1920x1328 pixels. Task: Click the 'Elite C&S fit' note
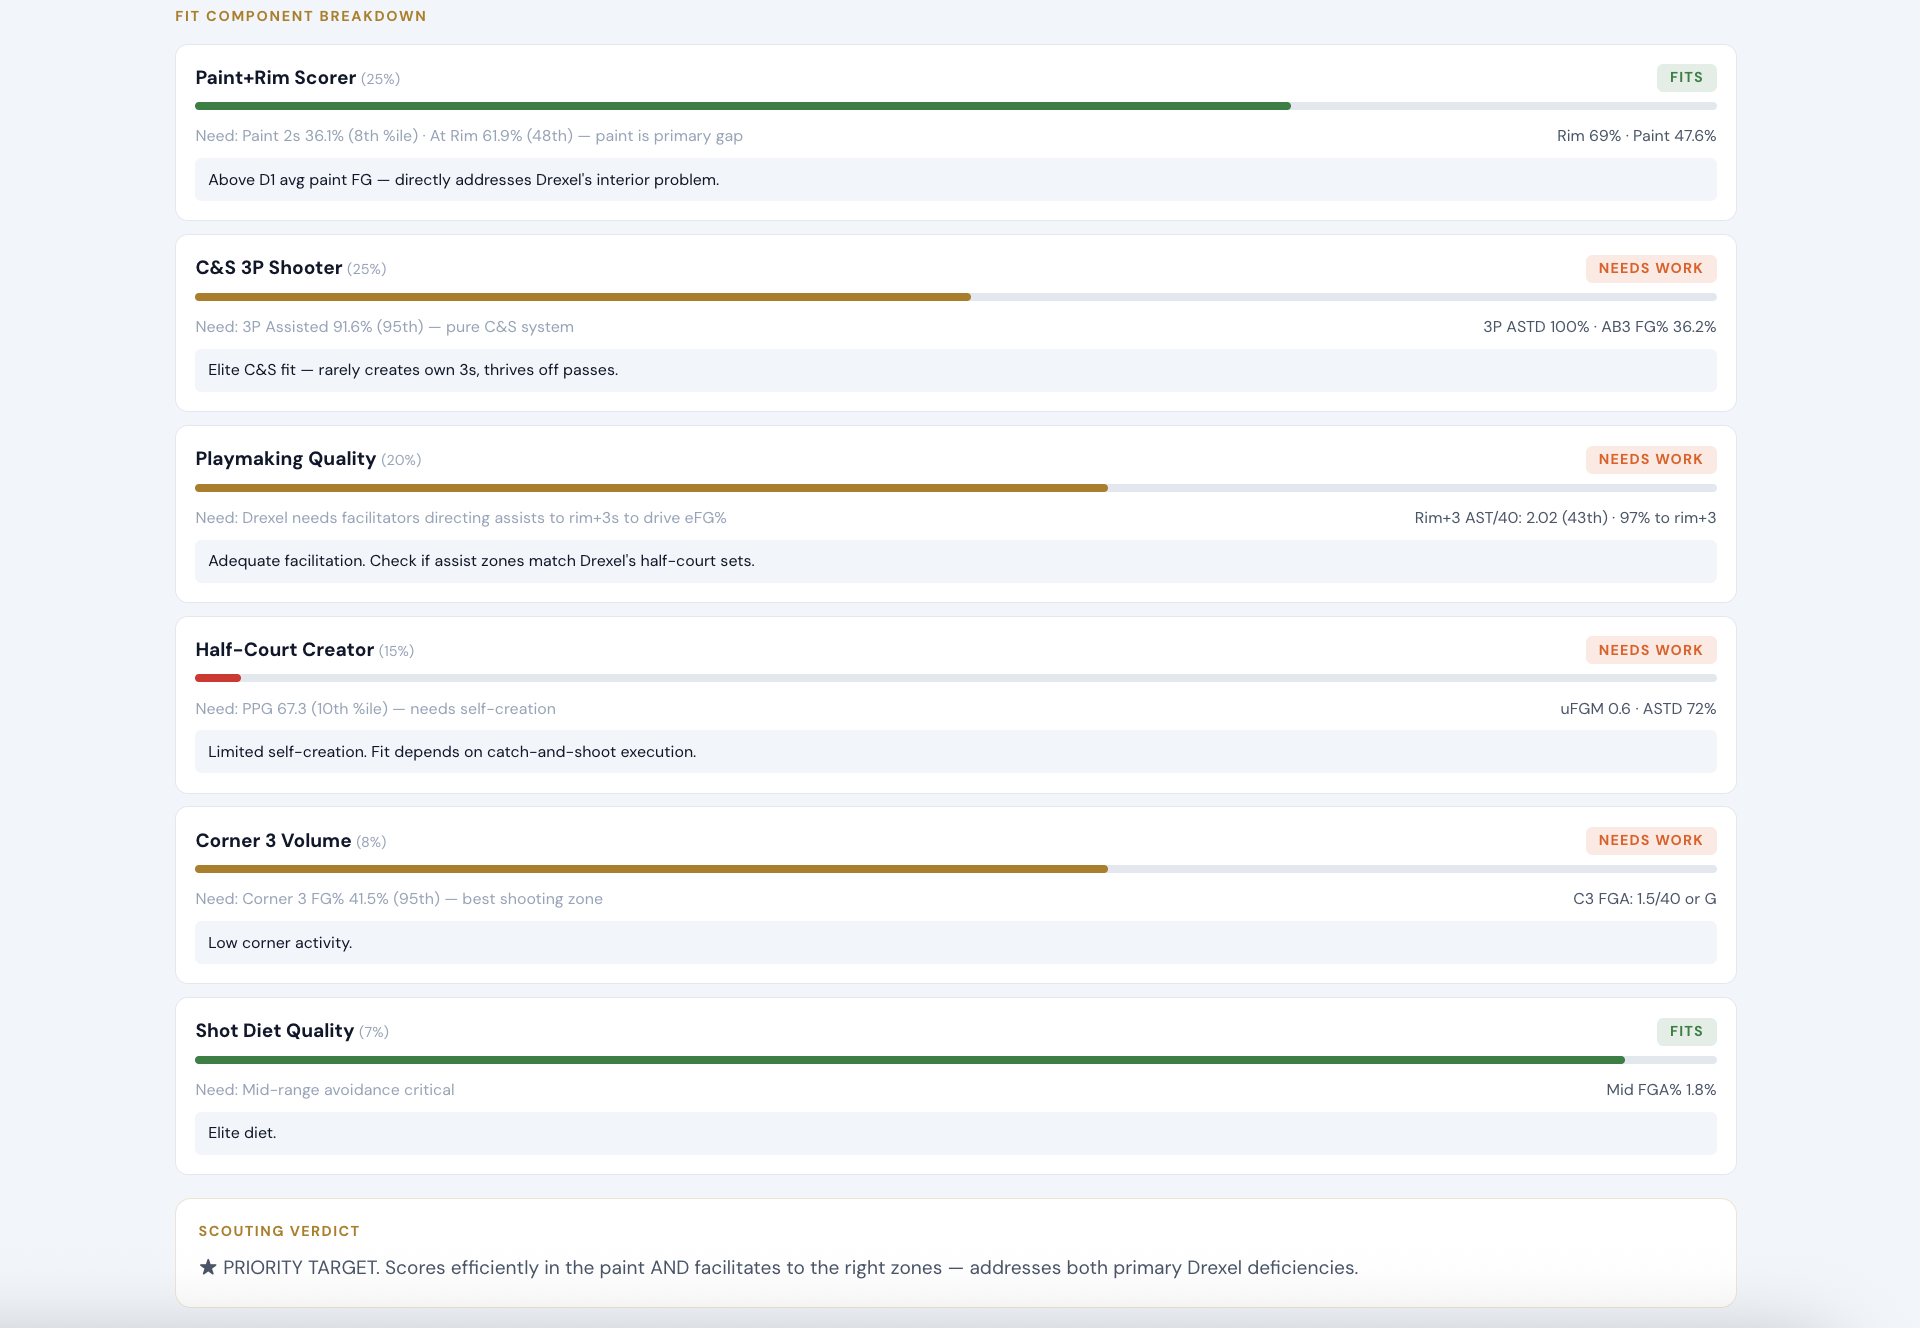click(956, 370)
